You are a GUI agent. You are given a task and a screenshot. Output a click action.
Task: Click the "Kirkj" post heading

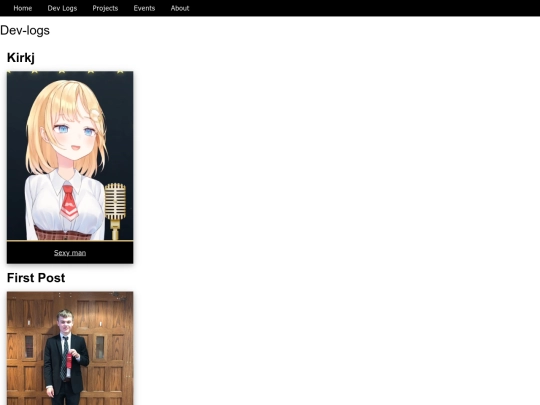coord(21,58)
